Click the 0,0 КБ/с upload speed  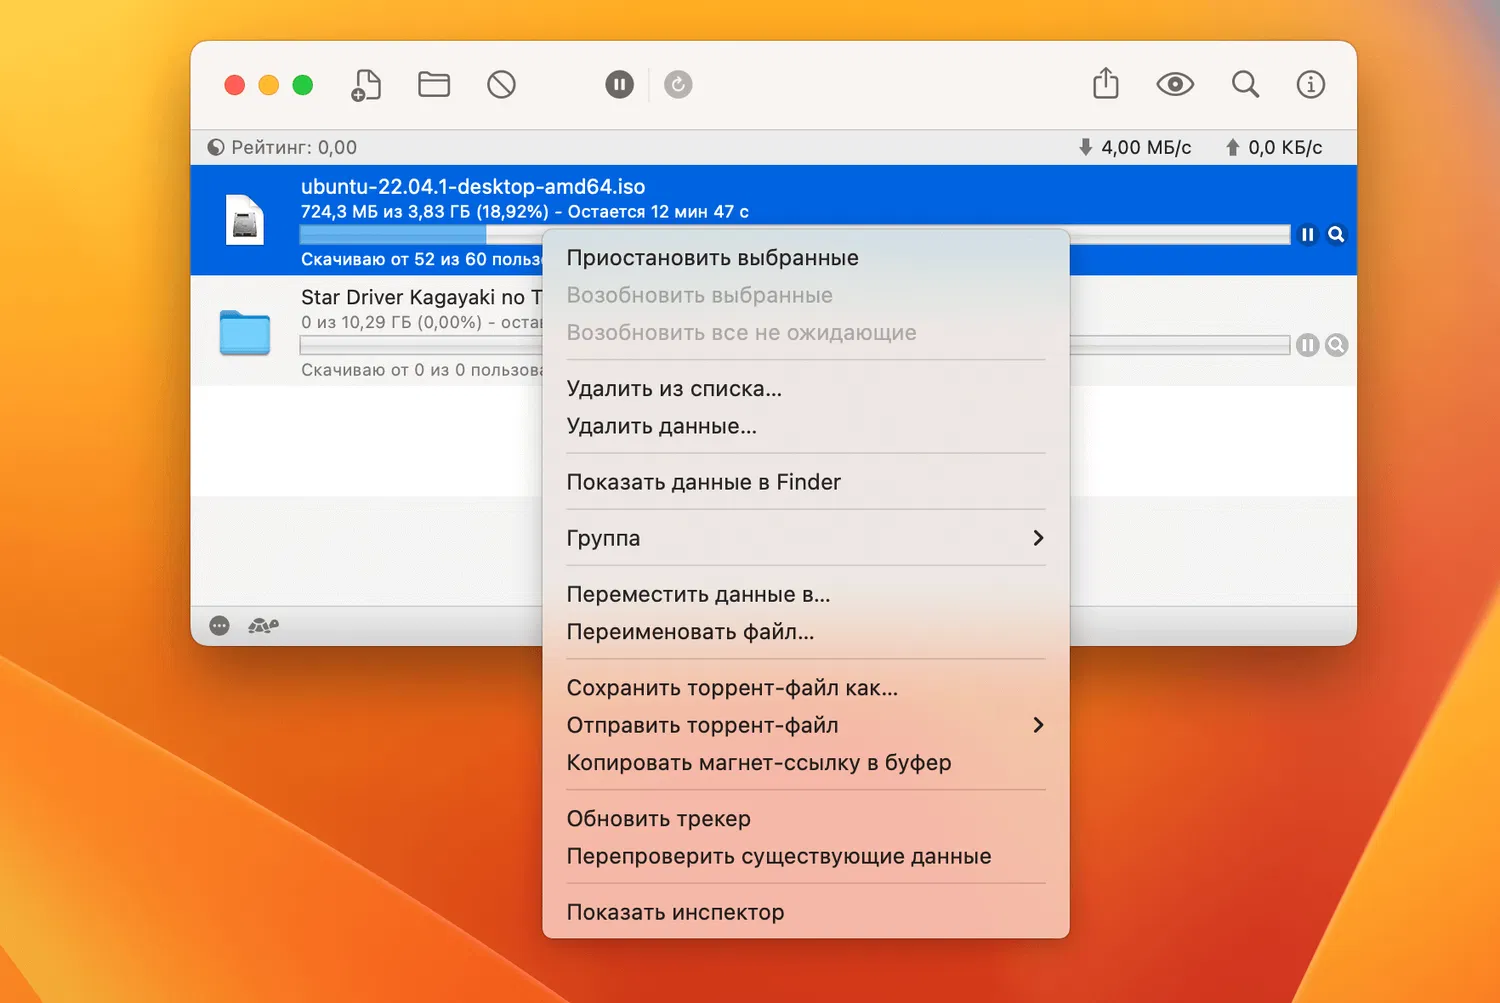(x=1285, y=147)
